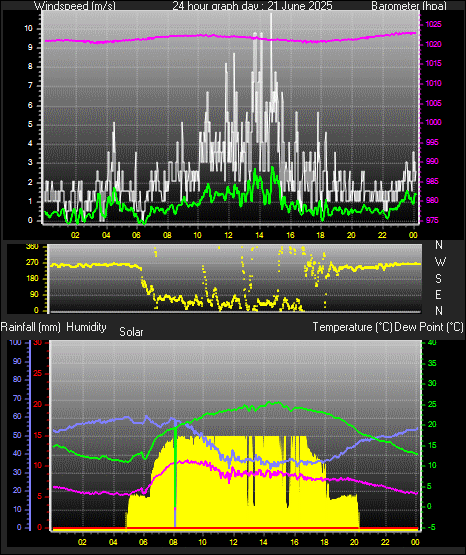Click the E compass direction label
Viewport: 466px width, 555px height.
438,294
